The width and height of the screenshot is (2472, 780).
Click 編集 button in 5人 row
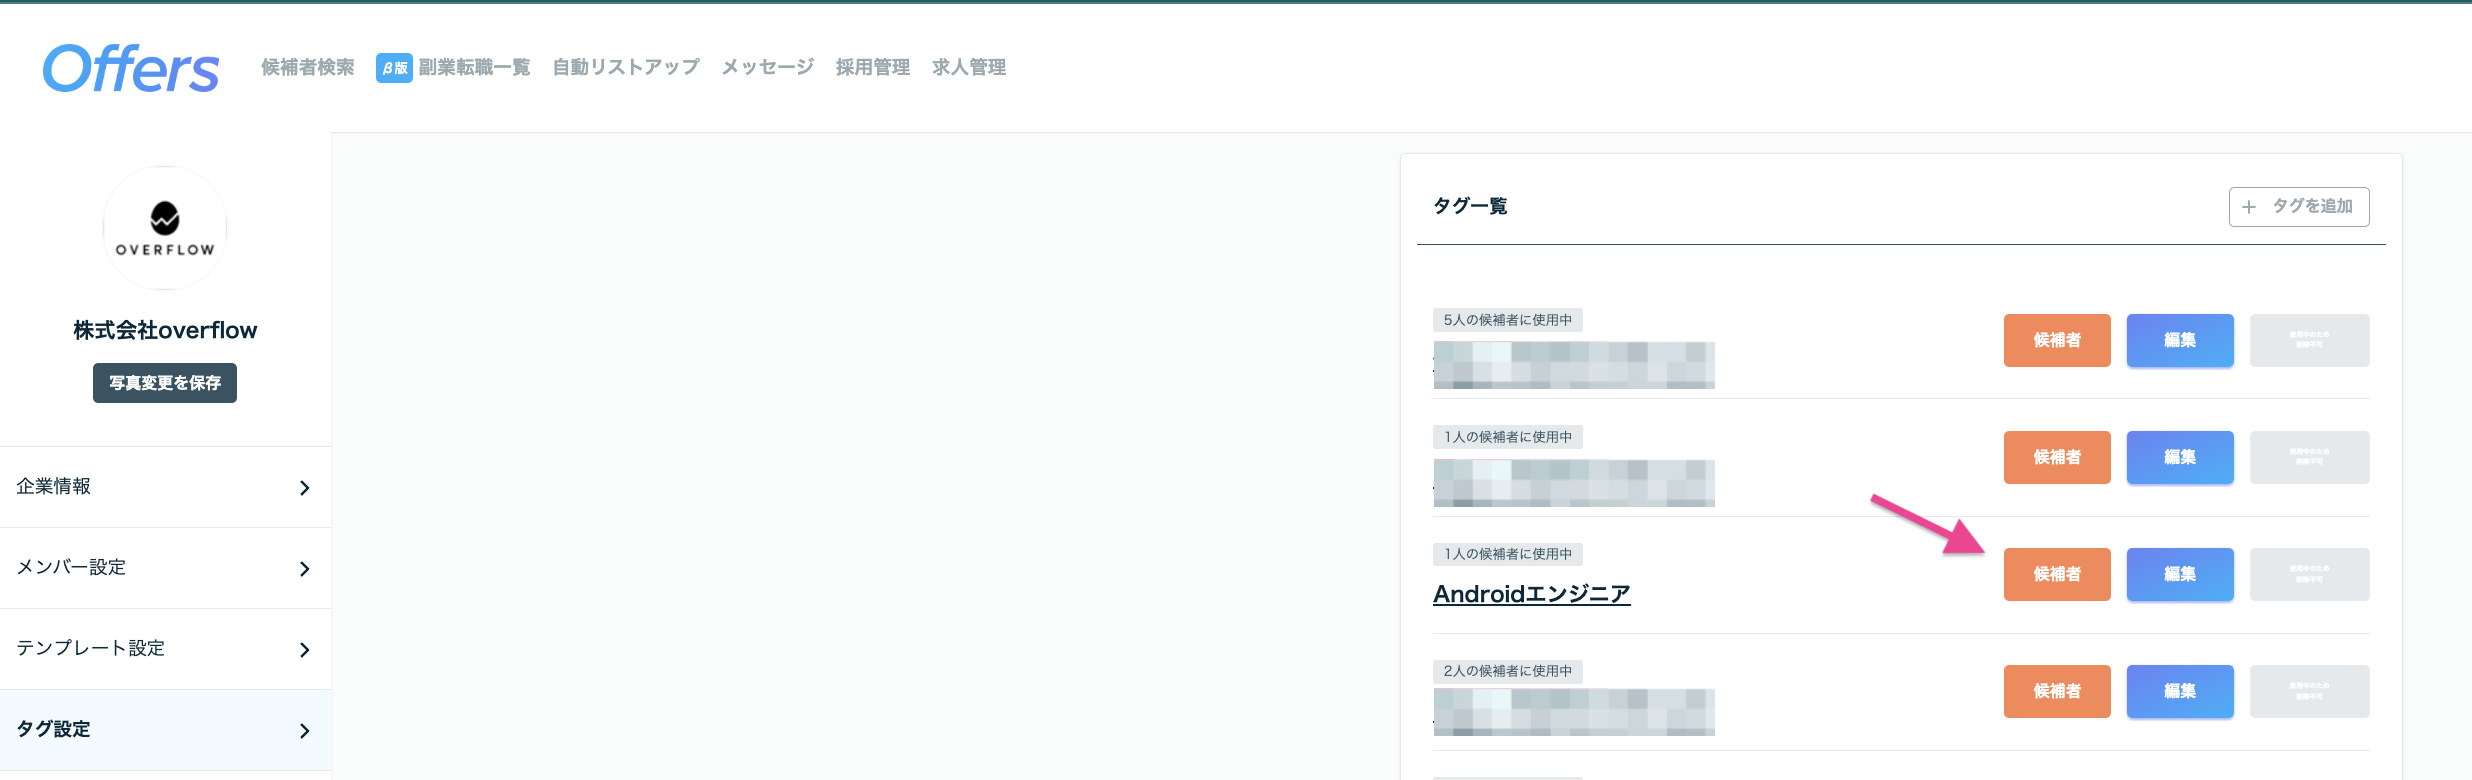[2180, 340]
